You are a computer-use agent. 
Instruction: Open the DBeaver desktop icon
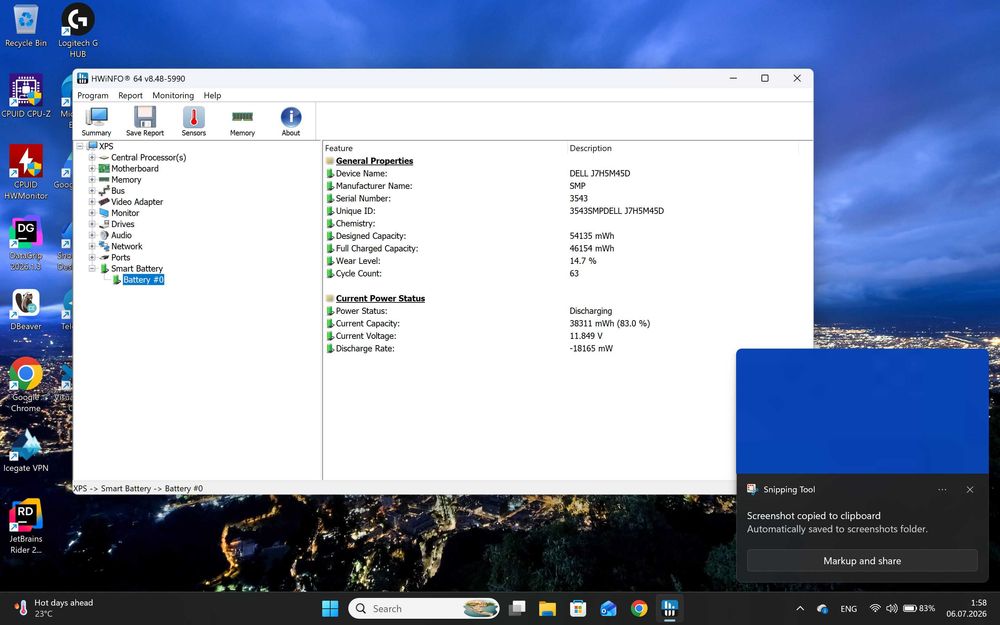pos(26,309)
